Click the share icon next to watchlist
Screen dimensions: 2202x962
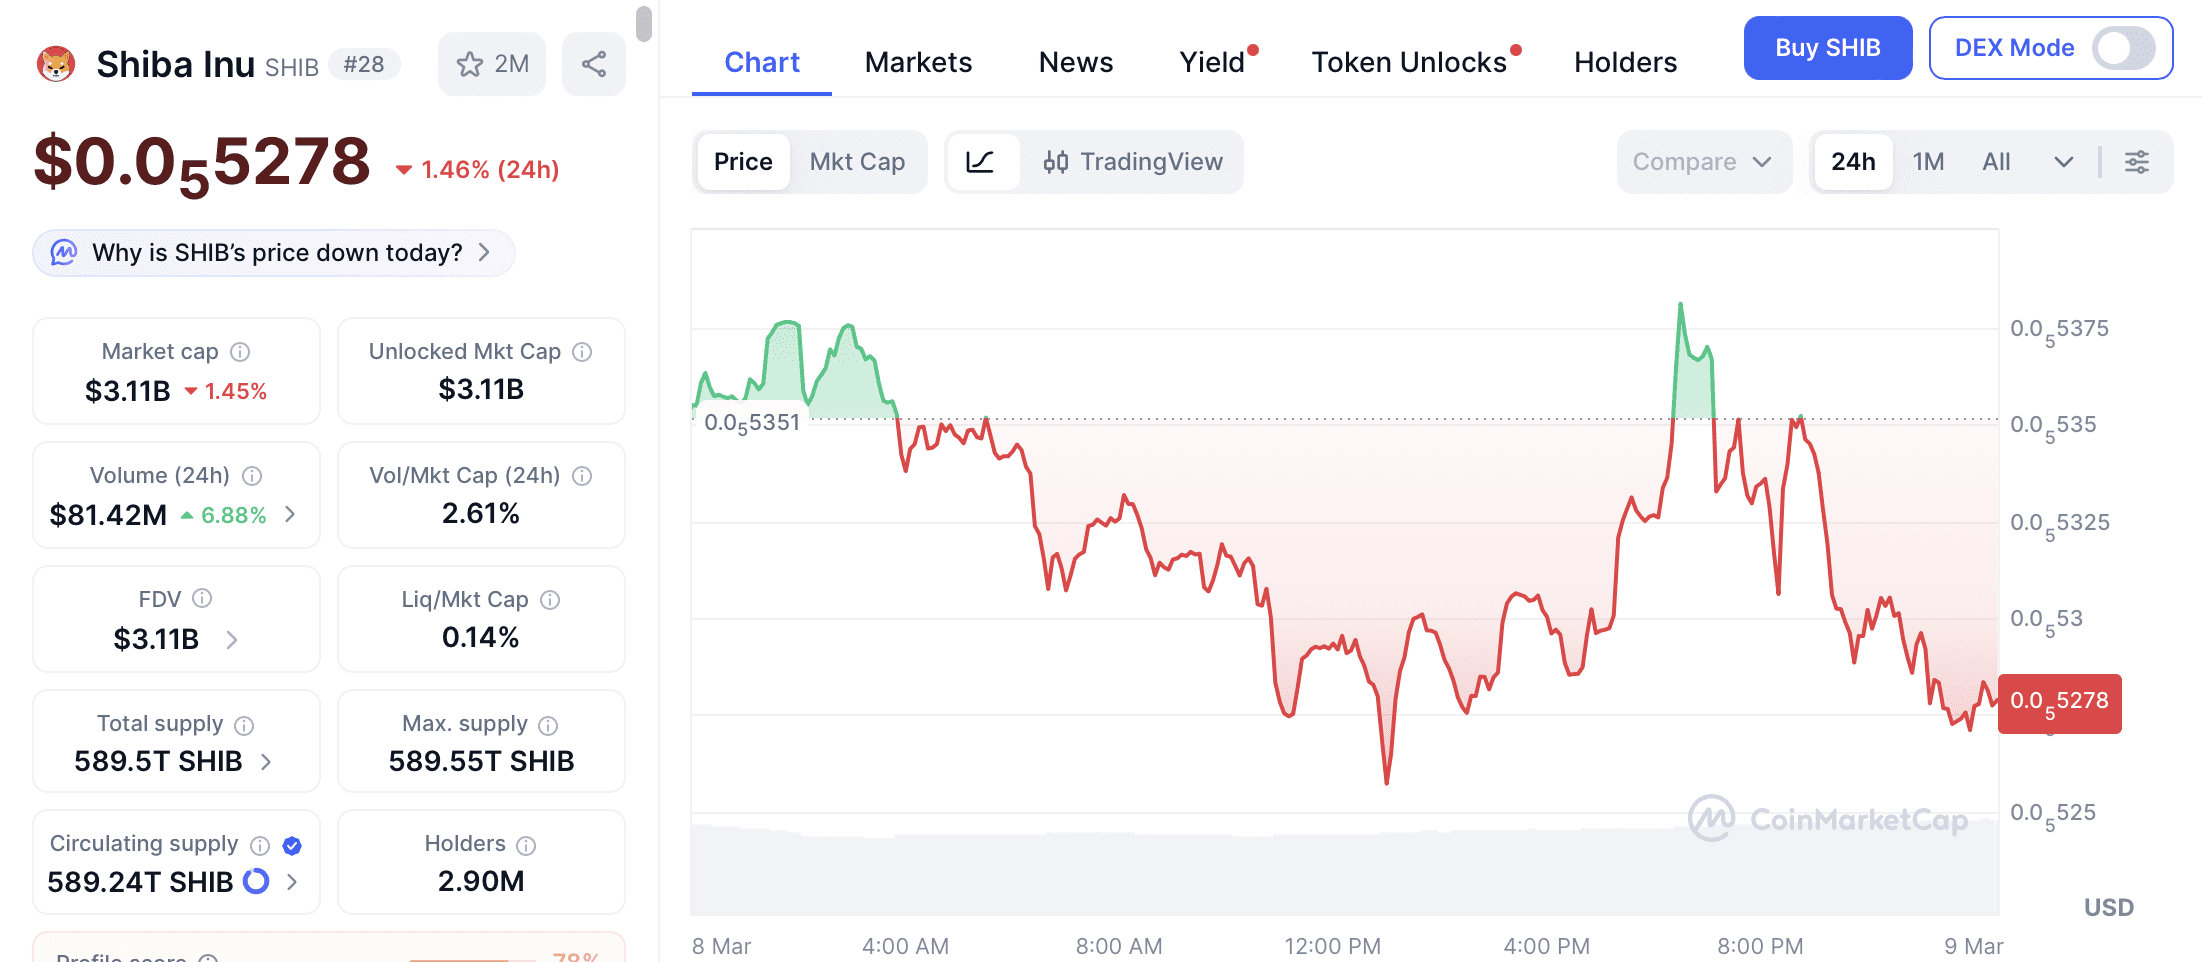point(594,64)
